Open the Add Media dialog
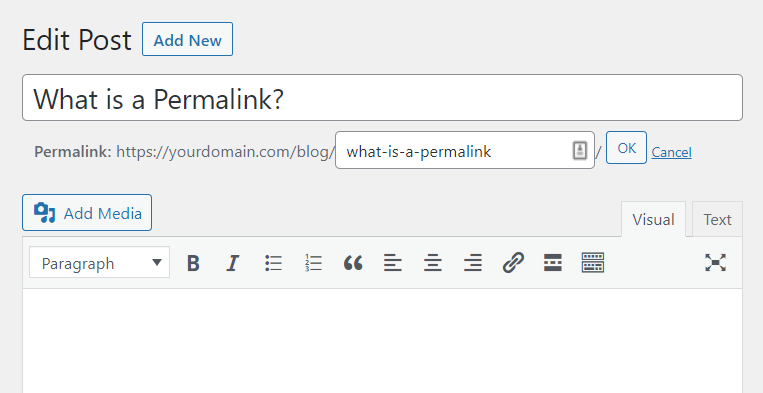763x393 pixels. (x=87, y=213)
